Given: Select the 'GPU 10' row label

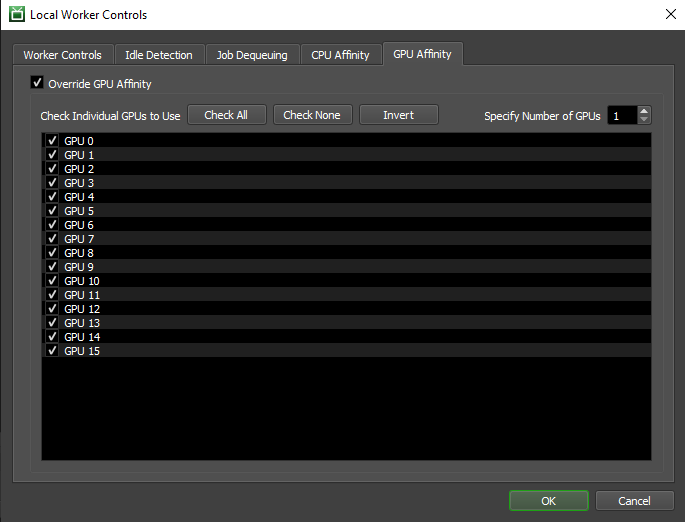Looking at the screenshot, I should pos(82,281).
